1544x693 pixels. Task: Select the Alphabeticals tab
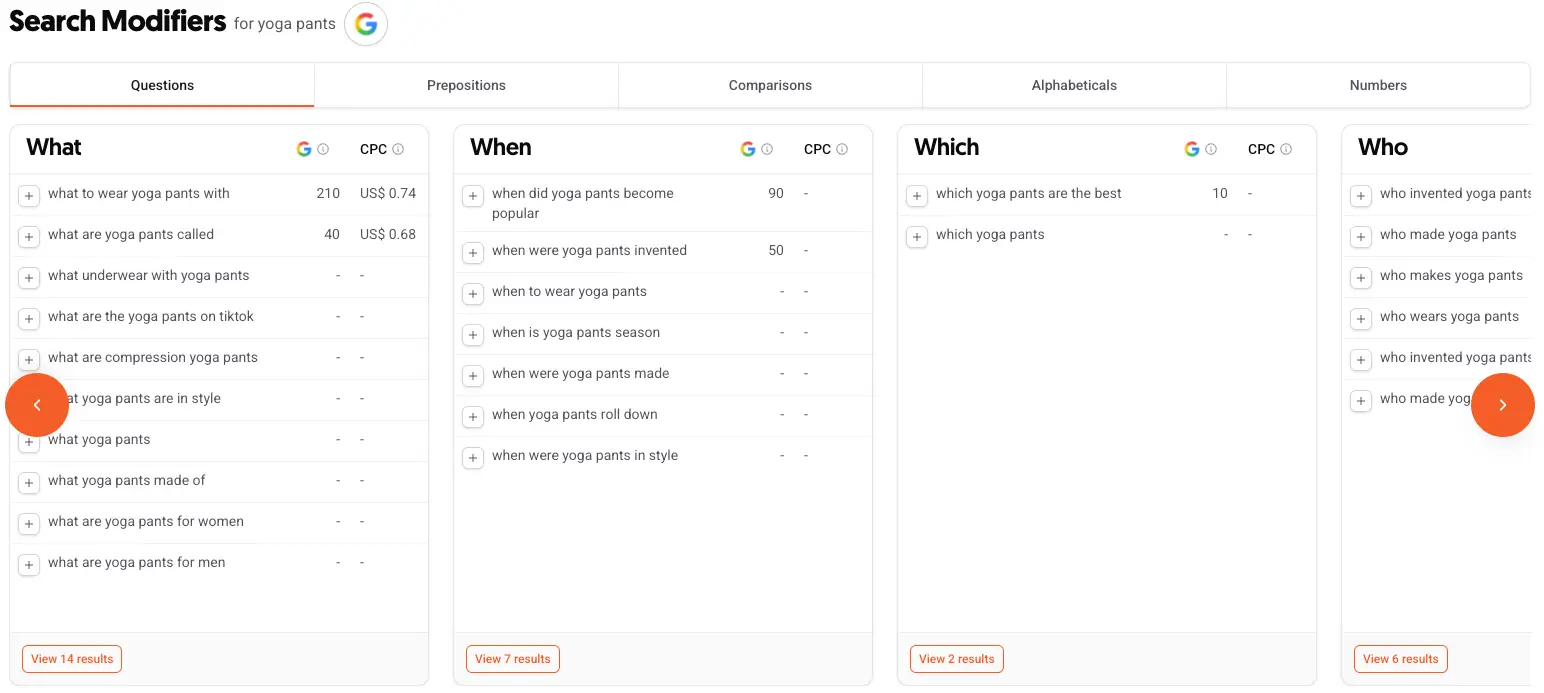coord(1074,85)
